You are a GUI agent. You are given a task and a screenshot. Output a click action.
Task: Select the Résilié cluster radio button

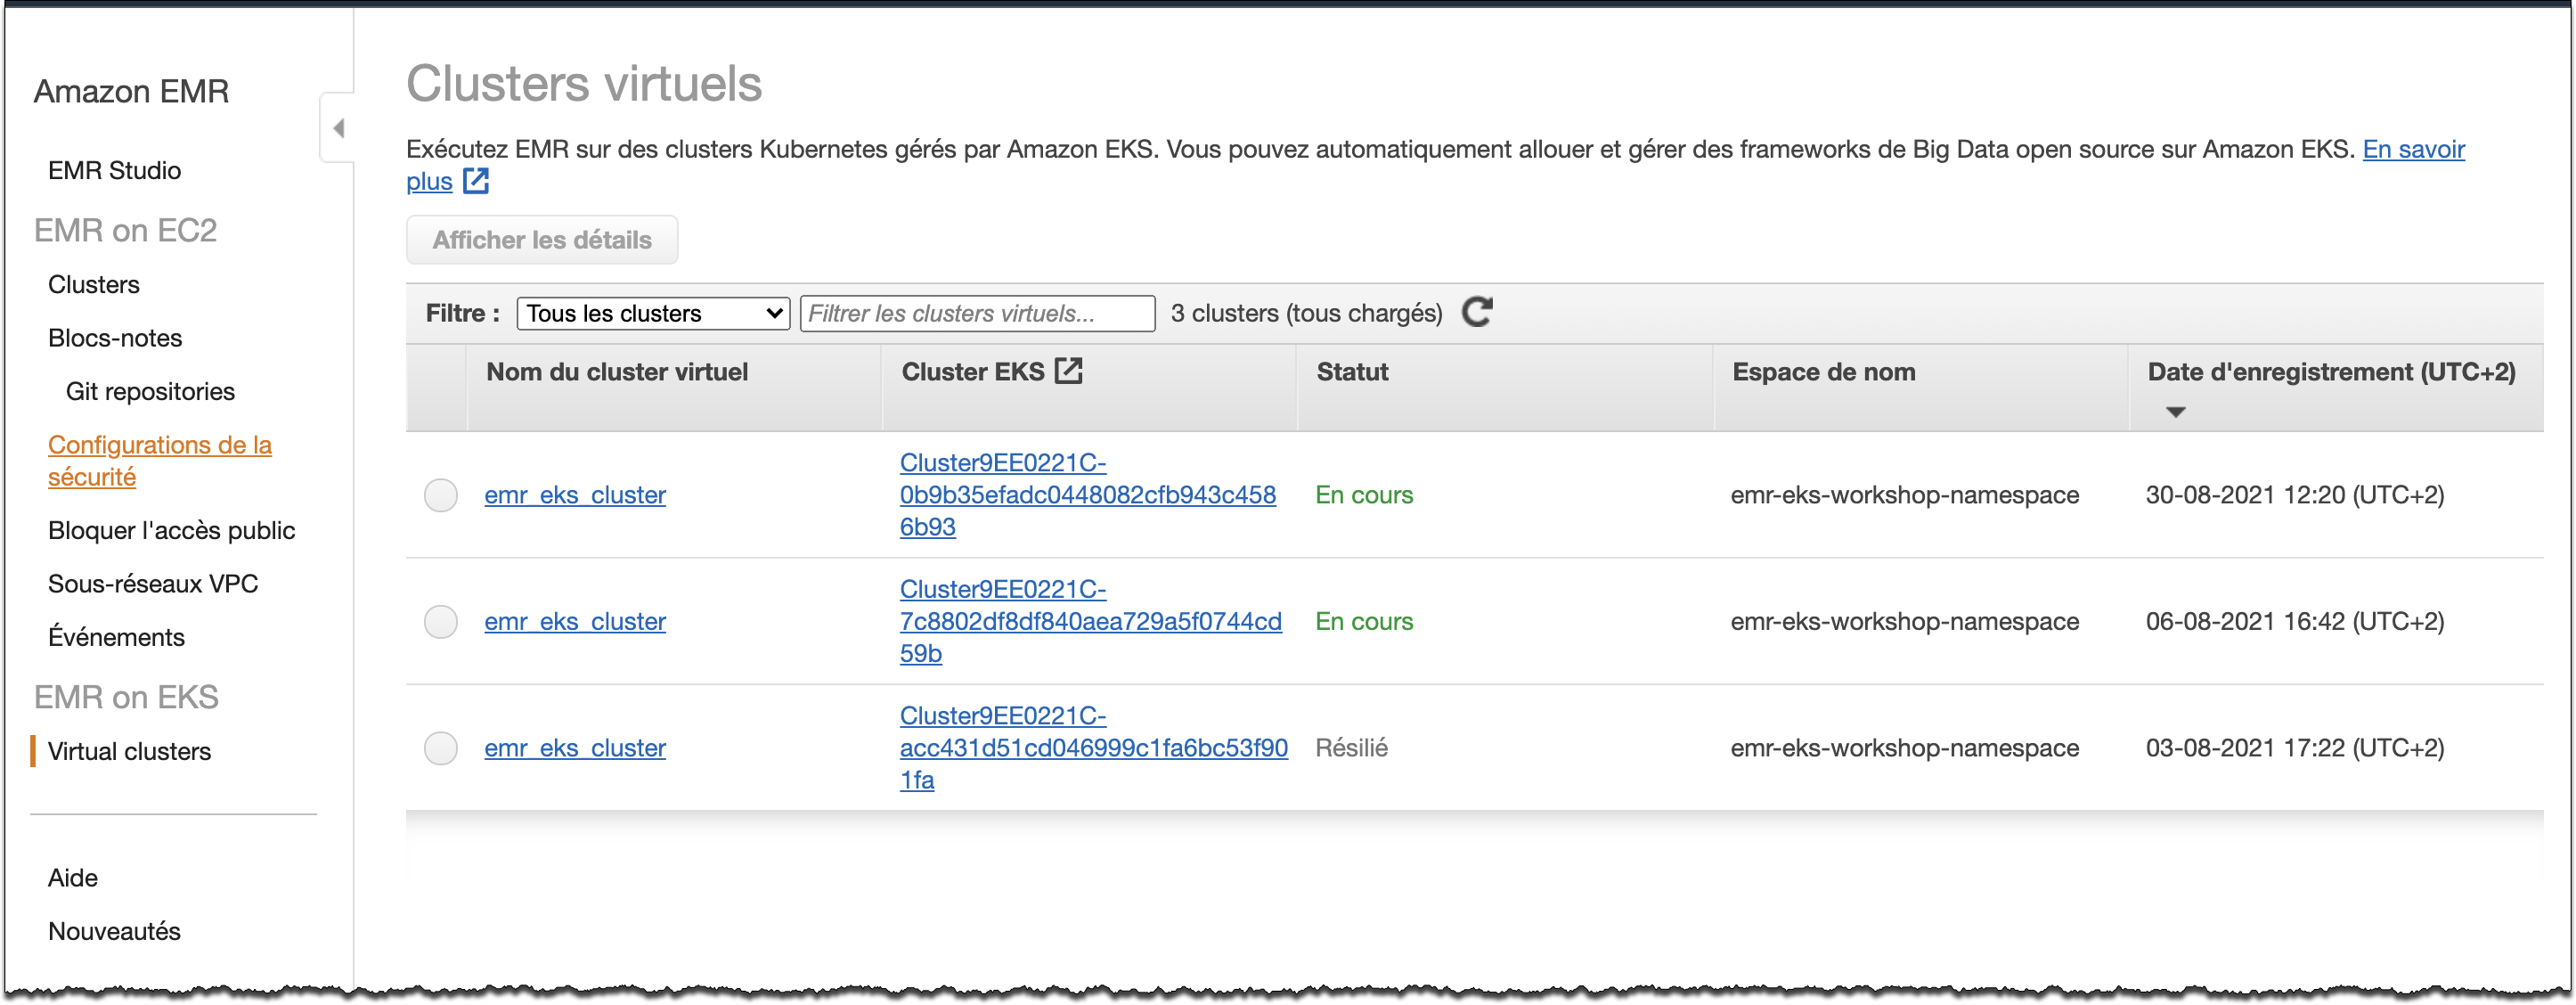pos(440,748)
